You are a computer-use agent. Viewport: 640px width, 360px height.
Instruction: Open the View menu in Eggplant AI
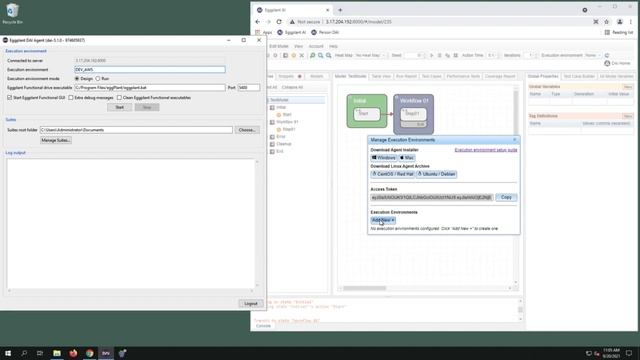tap(299, 47)
